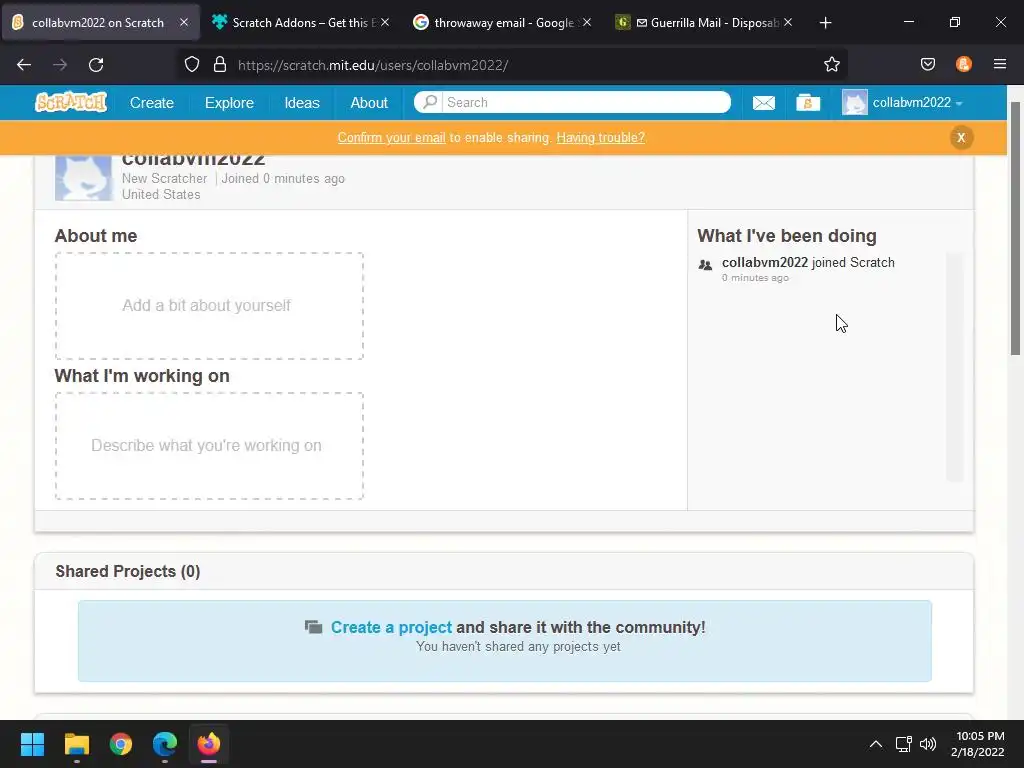Open Windows Start menu
The image size is (1024, 768).
click(32, 744)
